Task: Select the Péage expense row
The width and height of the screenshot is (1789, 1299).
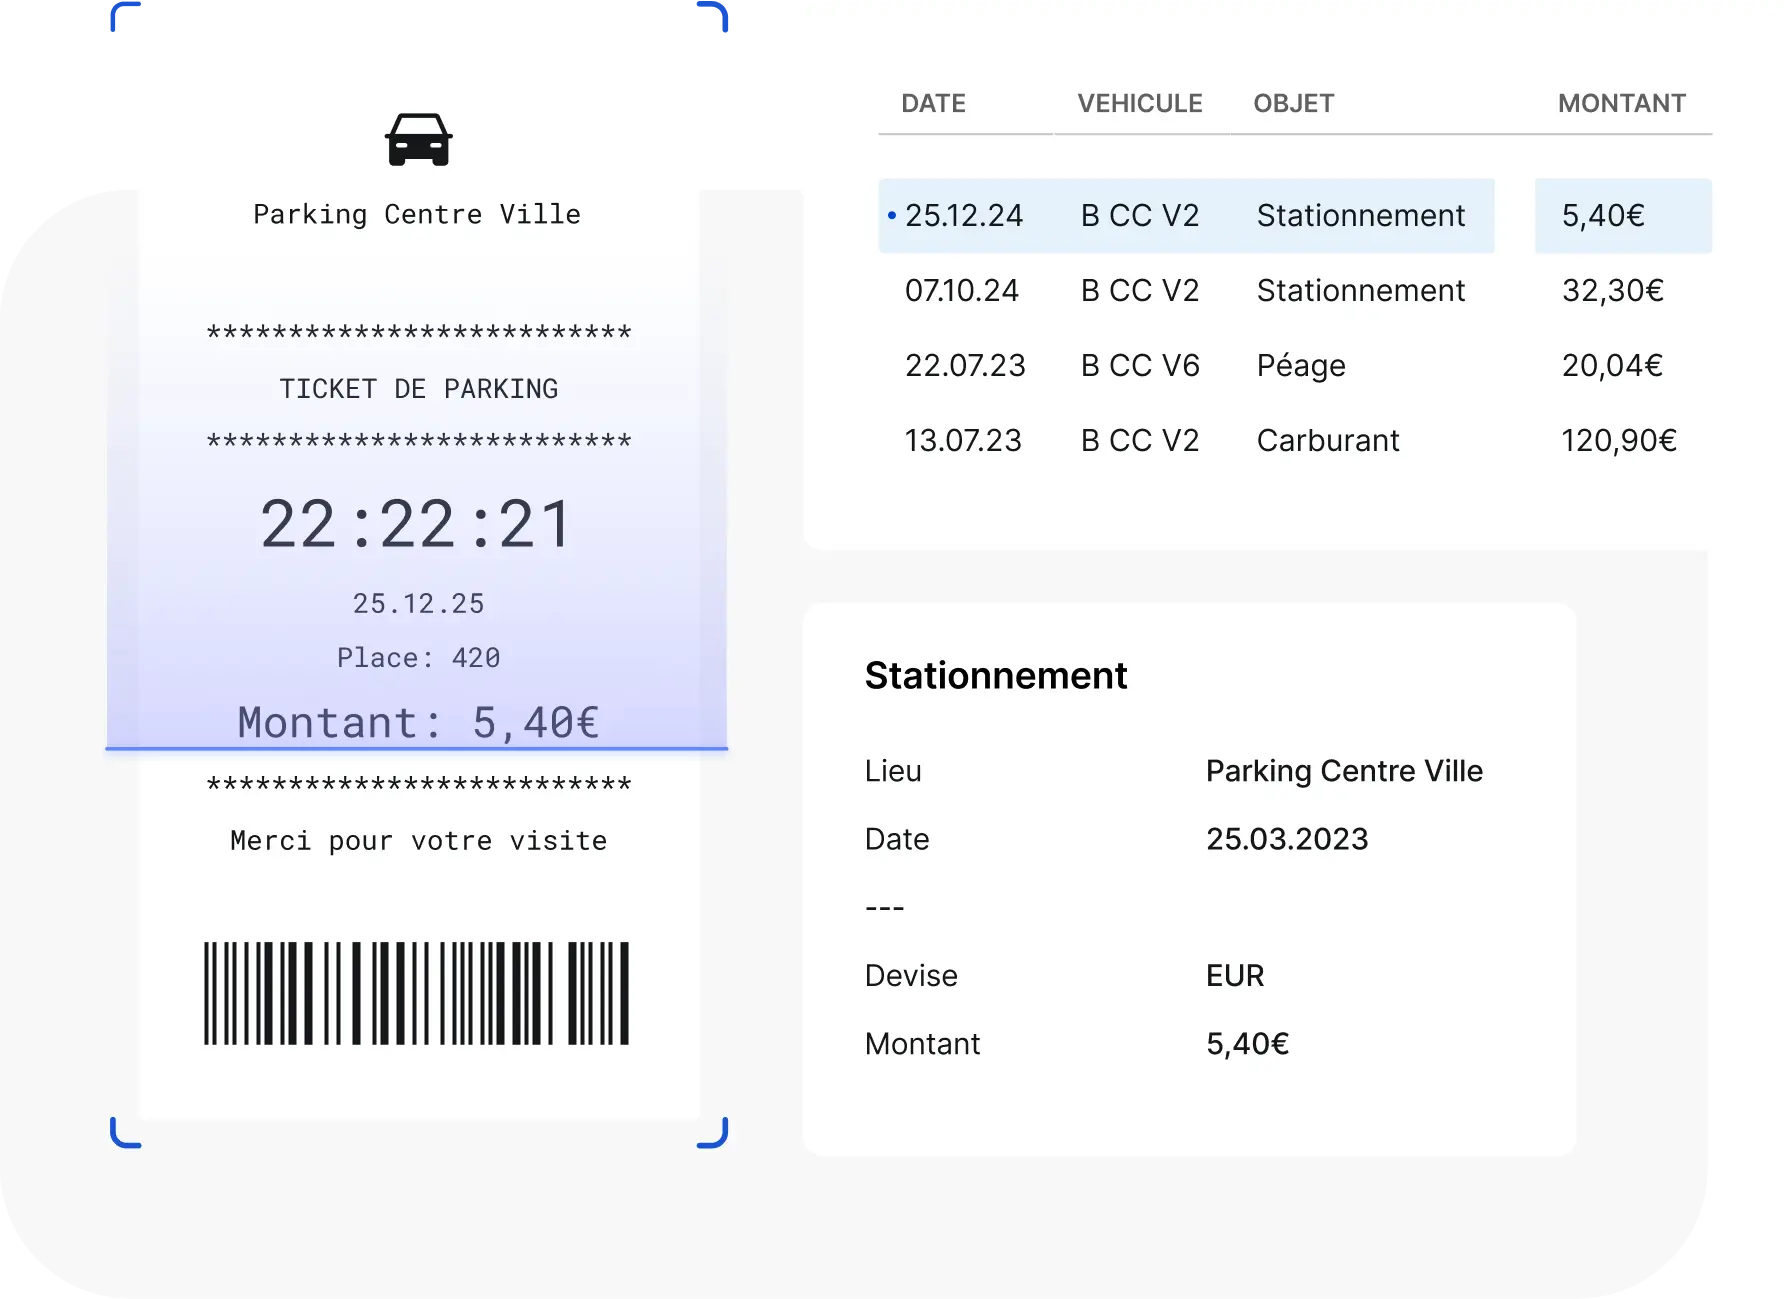Action: pyautogui.click(x=1186, y=365)
